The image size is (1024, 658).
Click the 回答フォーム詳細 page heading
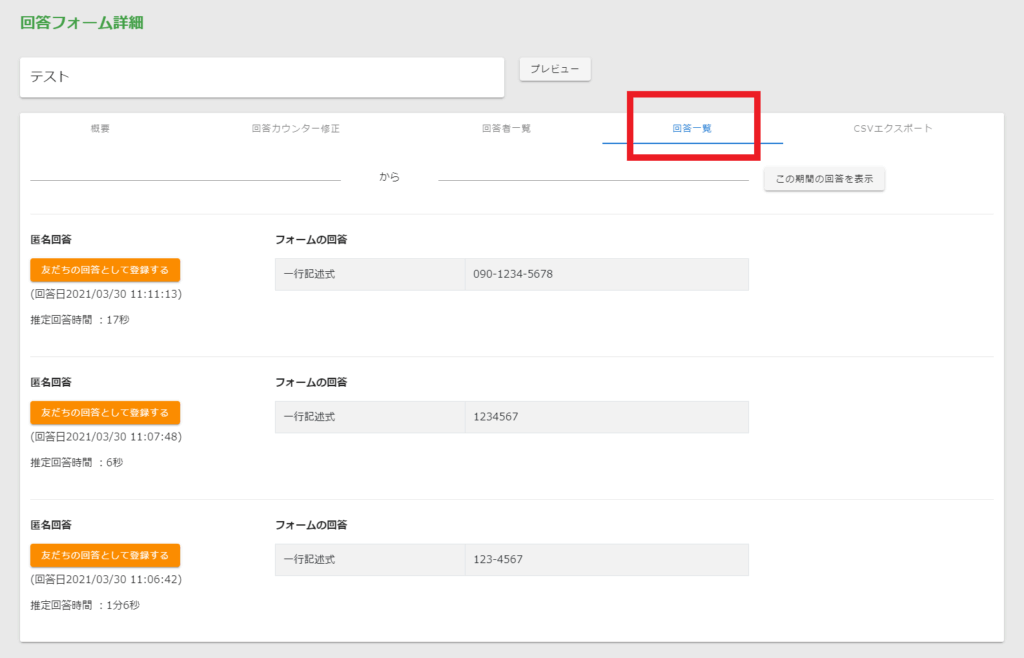[82, 22]
